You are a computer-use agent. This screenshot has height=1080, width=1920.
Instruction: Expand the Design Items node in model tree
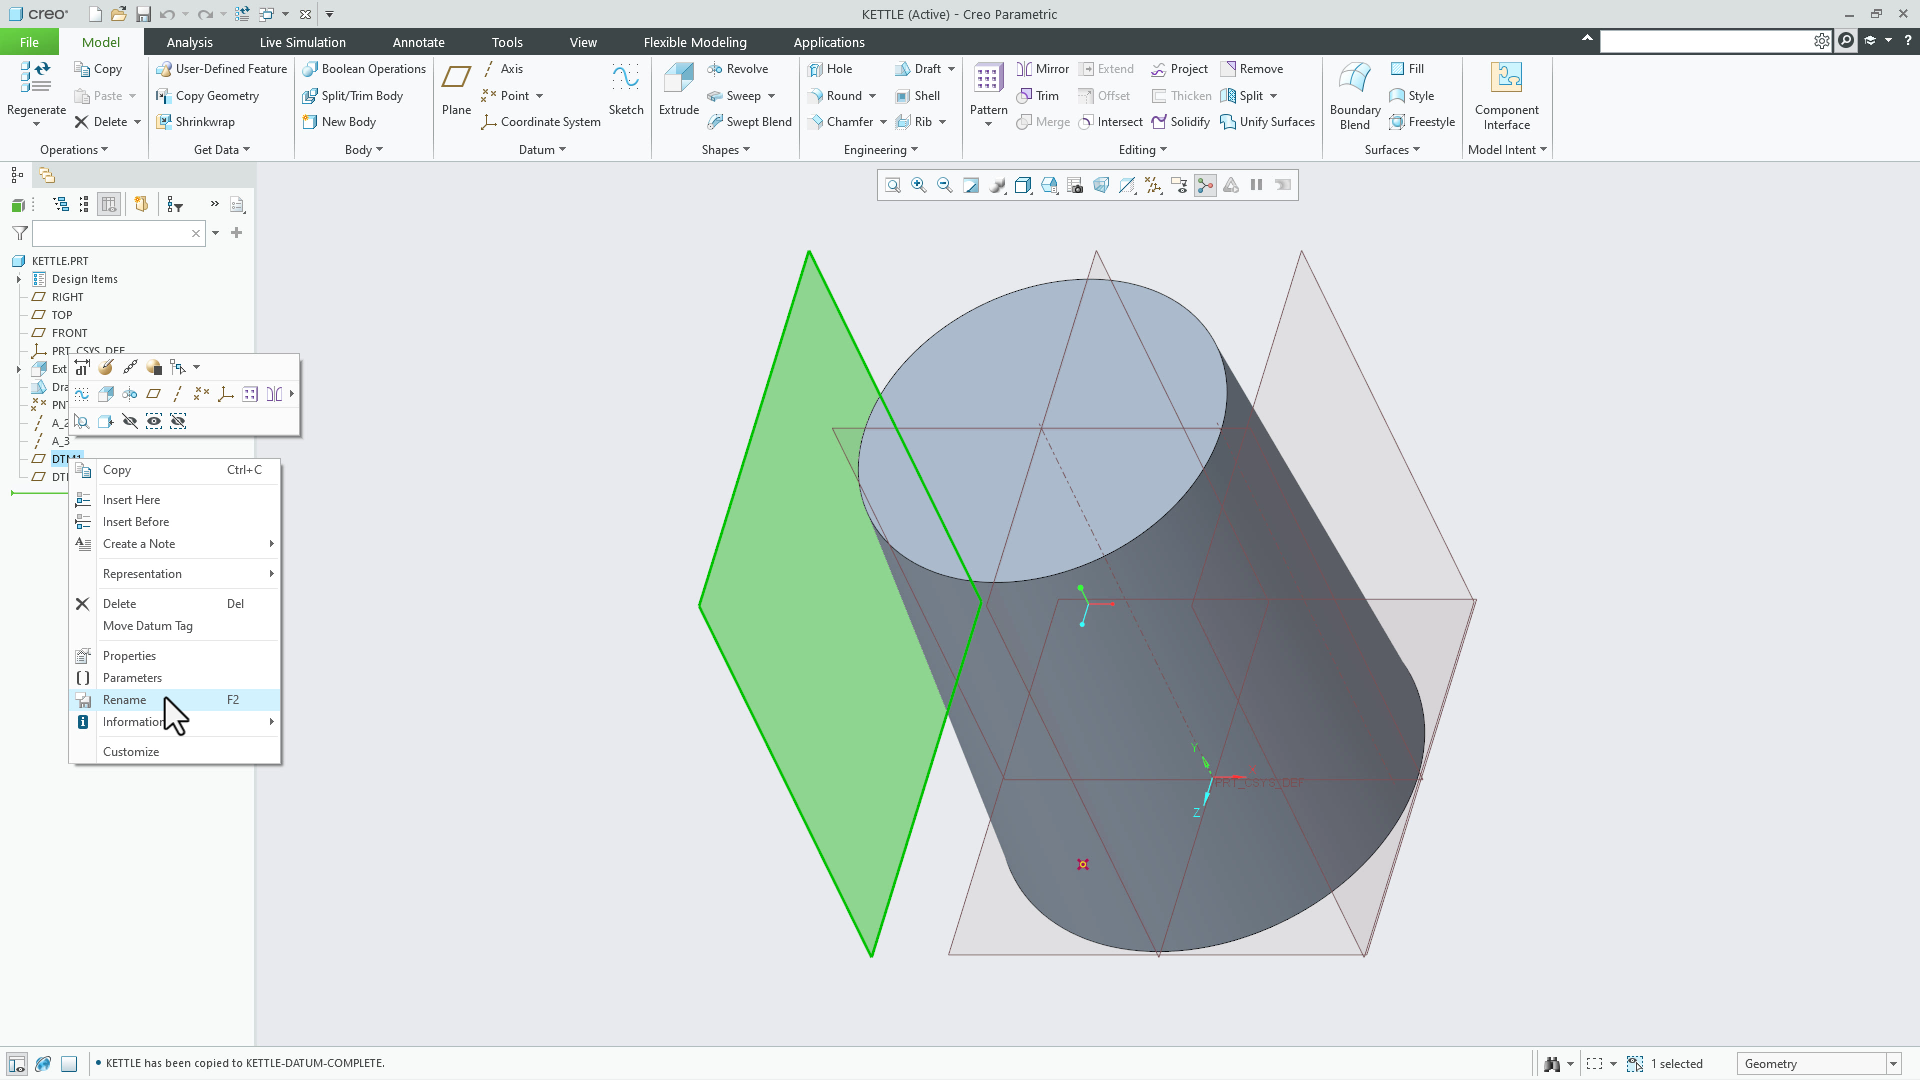20,279
